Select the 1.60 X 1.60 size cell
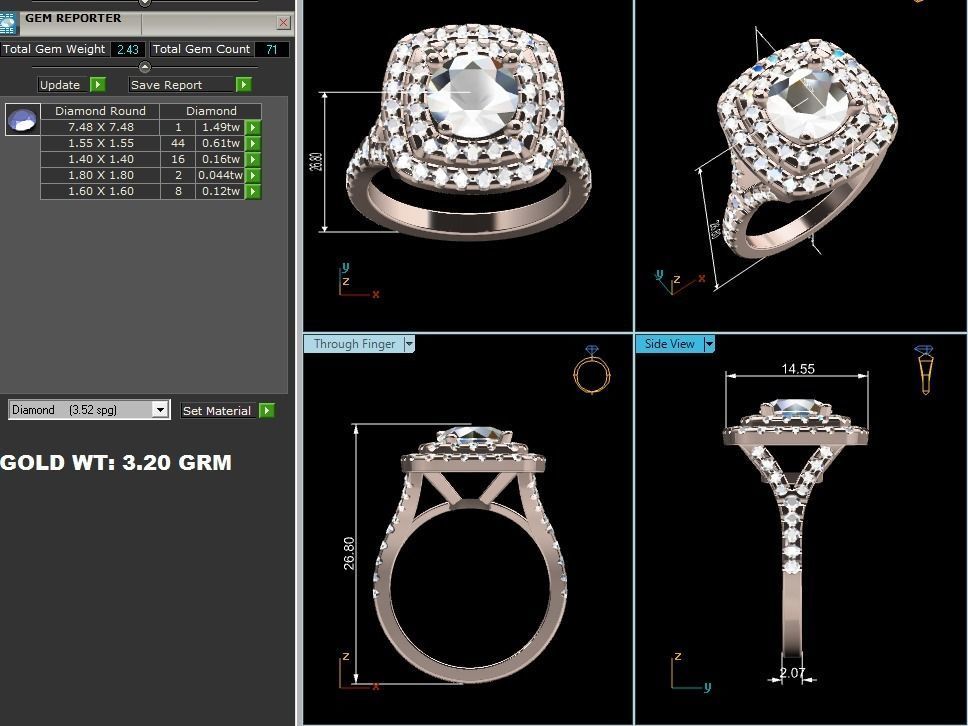 101,191
